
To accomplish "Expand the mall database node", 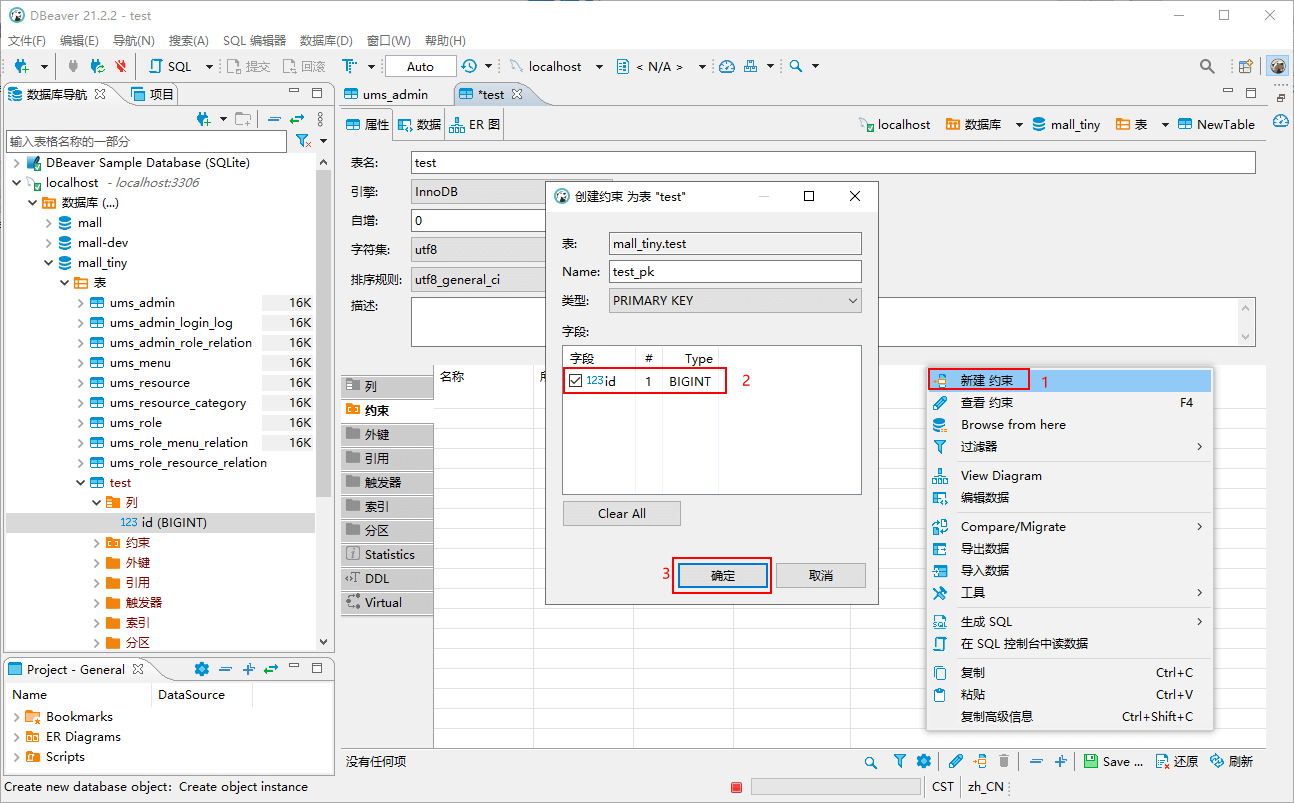I will click(48, 223).
